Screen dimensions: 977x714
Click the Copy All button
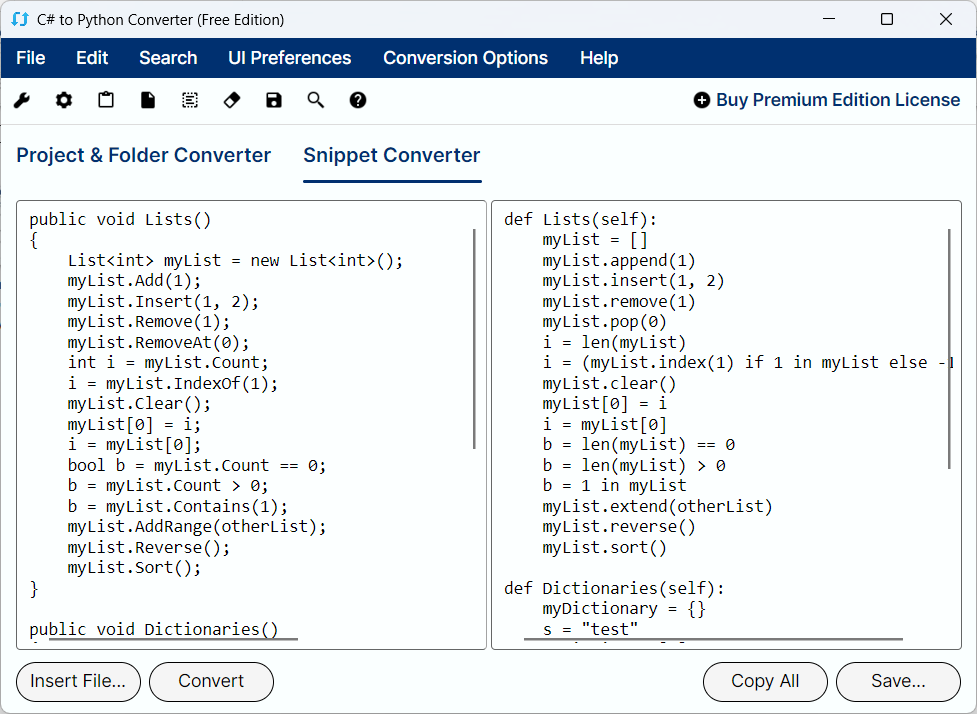point(765,681)
